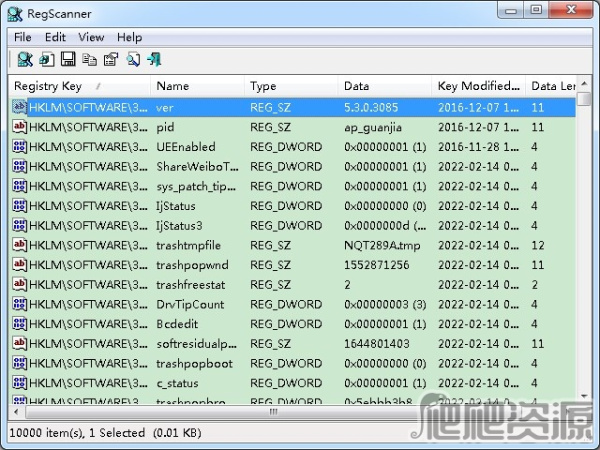Click data value 'NQT289A.tmp'
The image size is (600, 450).
point(382,245)
